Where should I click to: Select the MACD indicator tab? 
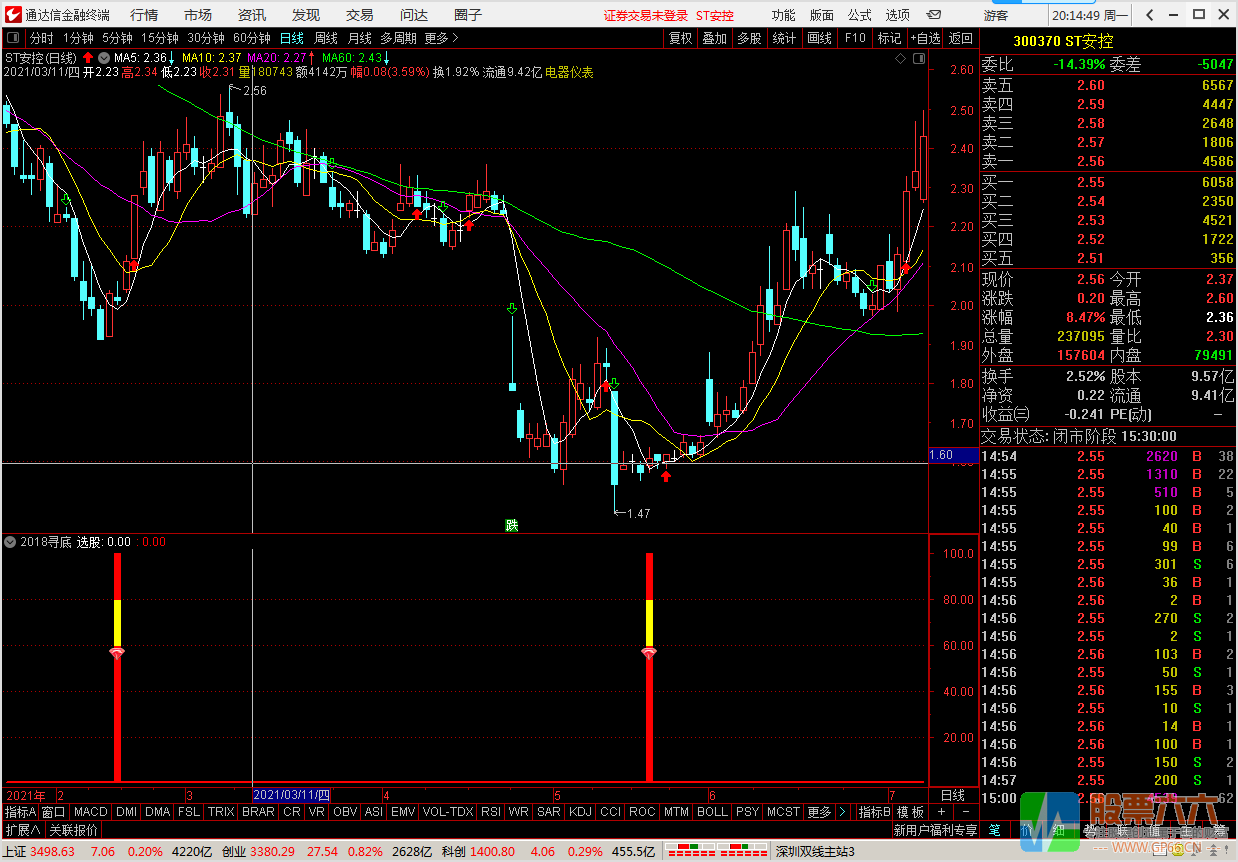tap(90, 812)
